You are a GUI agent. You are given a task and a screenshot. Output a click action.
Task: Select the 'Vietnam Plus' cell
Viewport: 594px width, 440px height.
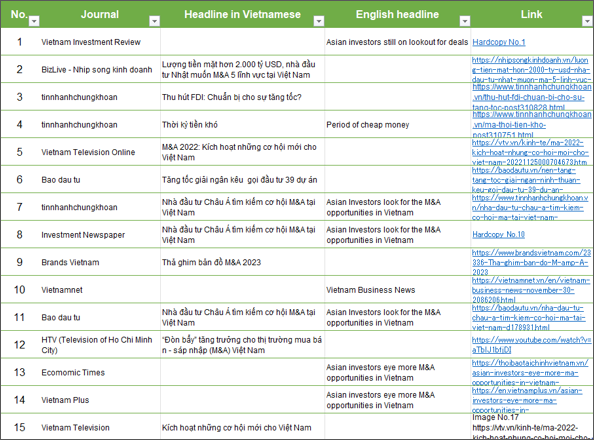pyautogui.click(x=100, y=400)
